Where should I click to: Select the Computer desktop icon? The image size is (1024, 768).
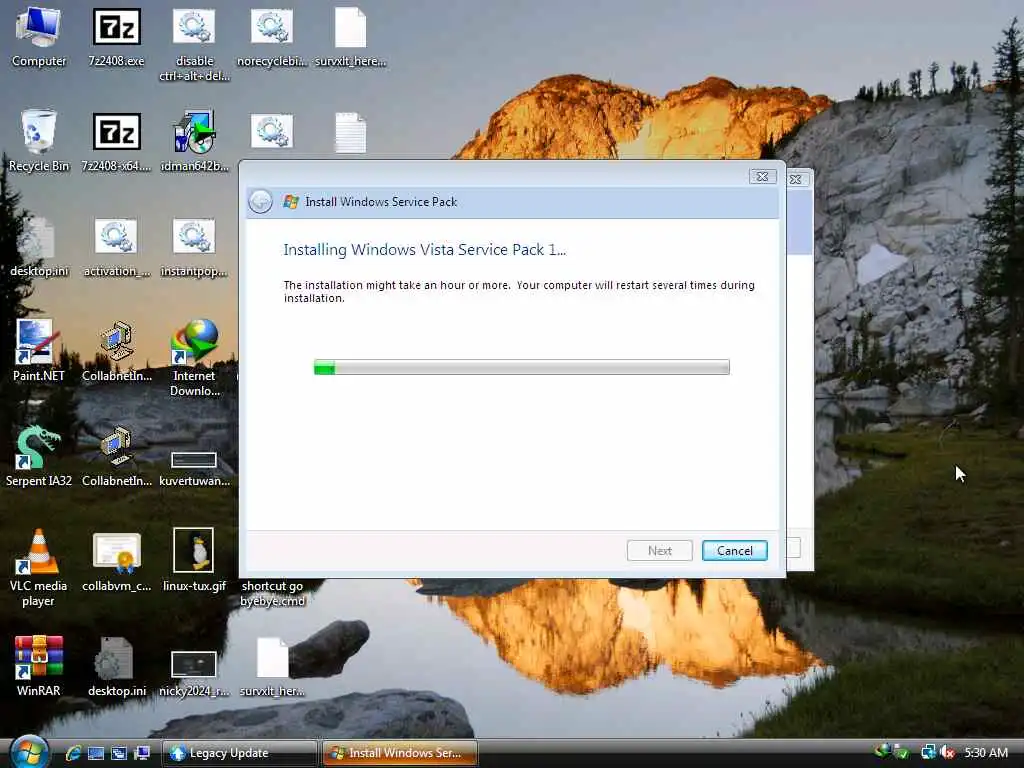tap(39, 37)
